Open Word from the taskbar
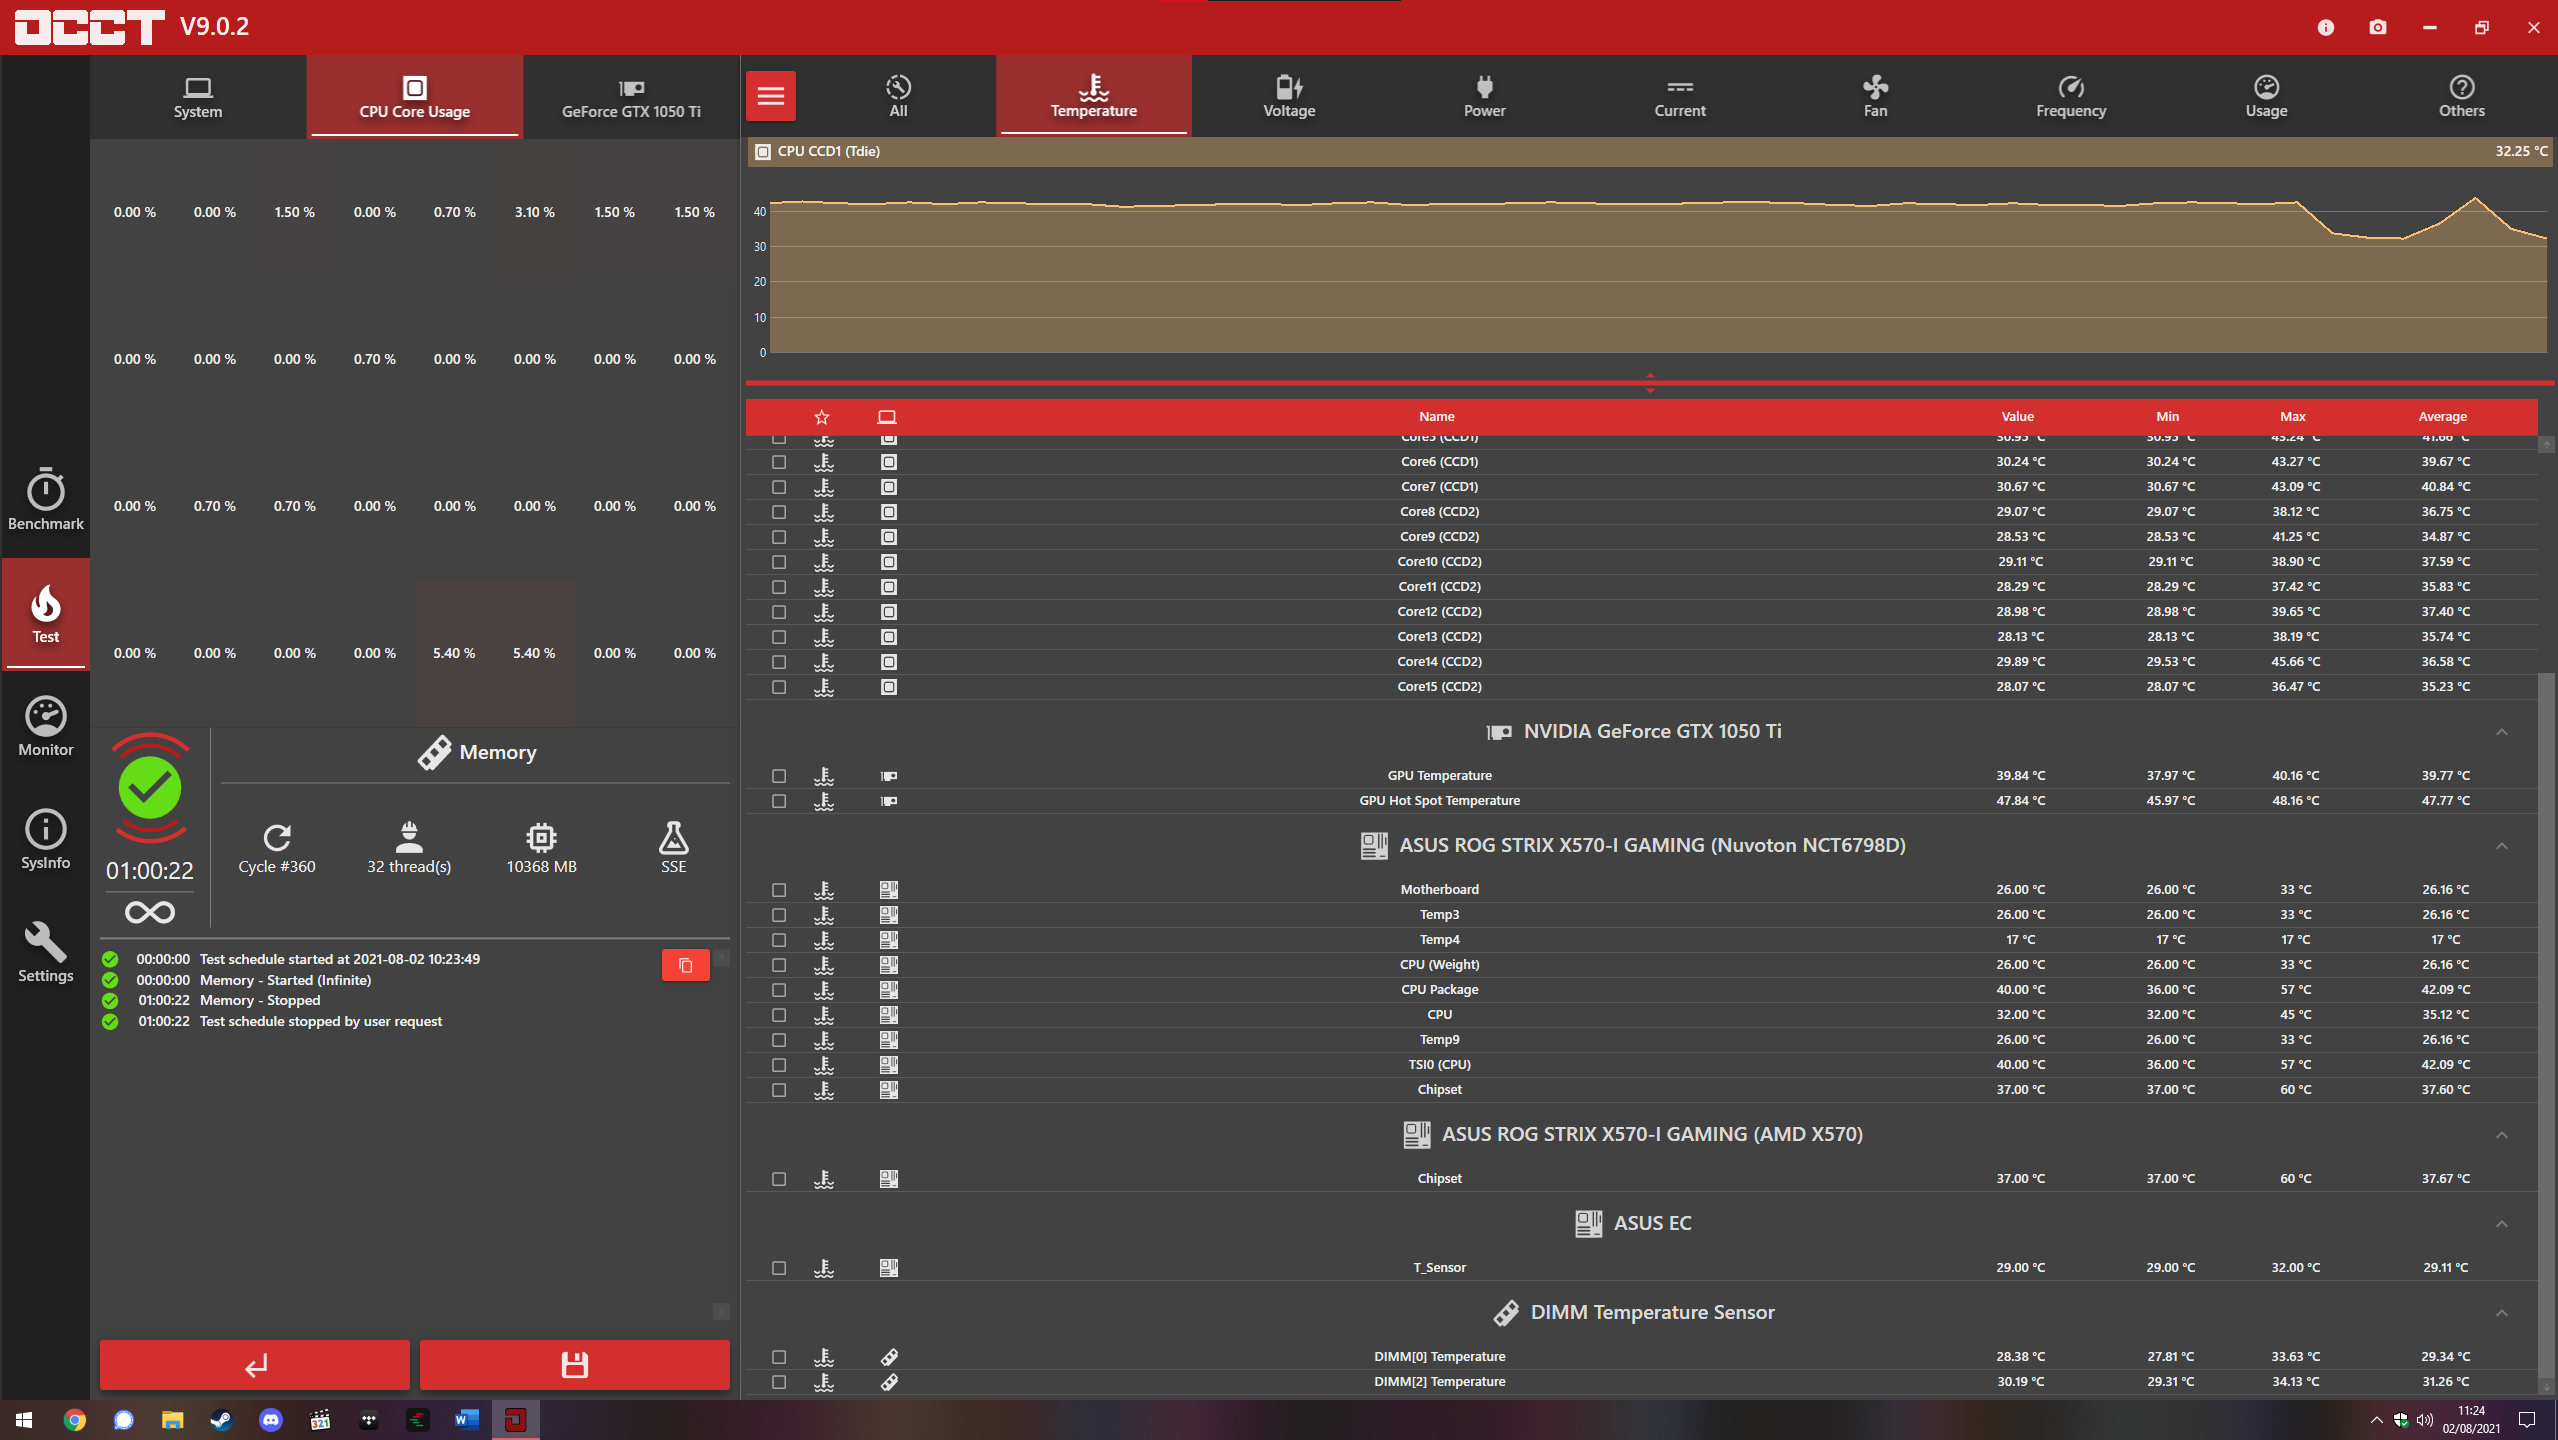 click(466, 1420)
